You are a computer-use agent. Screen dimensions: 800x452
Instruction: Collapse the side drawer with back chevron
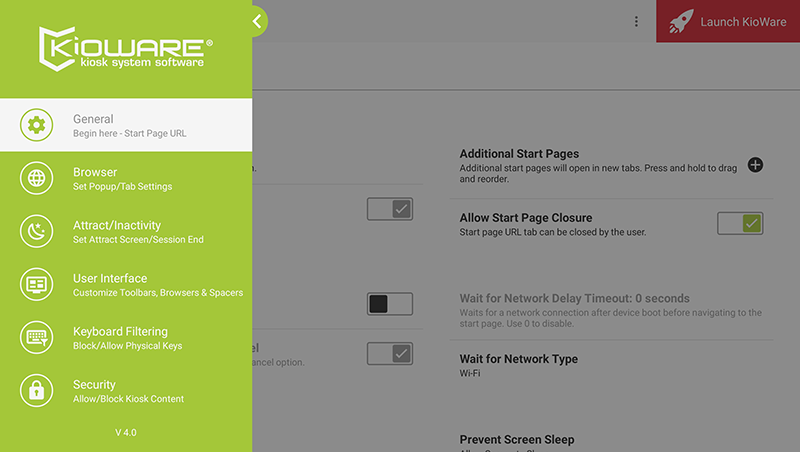point(258,21)
